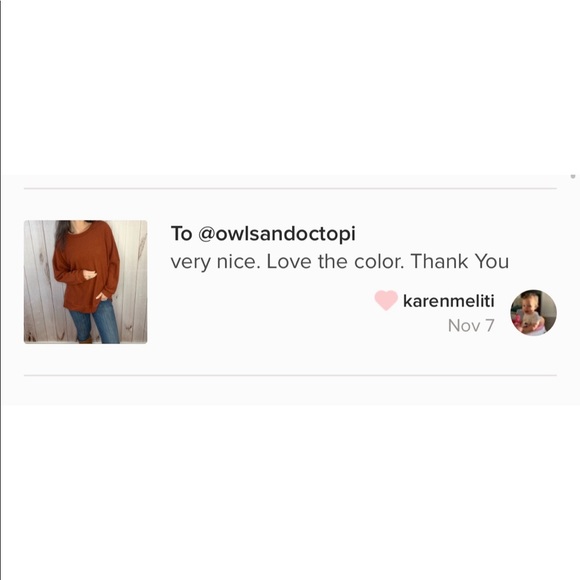The width and height of the screenshot is (580, 580).
Task: Click the rust sweater in the photo
Action: pyautogui.click(x=86, y=266)
